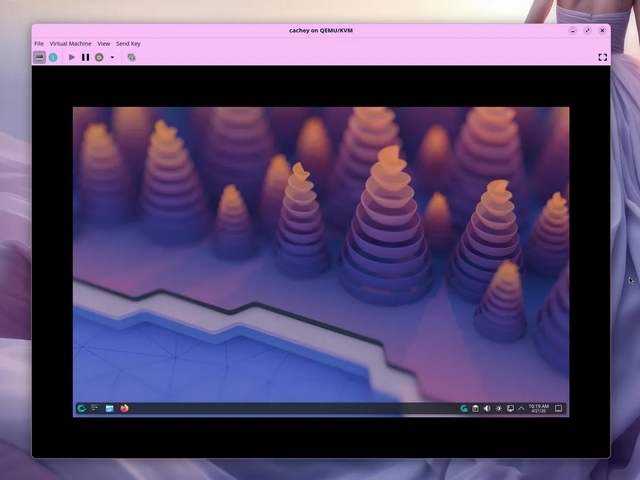This screenshot has width=640, height=480.
Task: Power on the virtual machine play button
Action: (x=72, y=57)
